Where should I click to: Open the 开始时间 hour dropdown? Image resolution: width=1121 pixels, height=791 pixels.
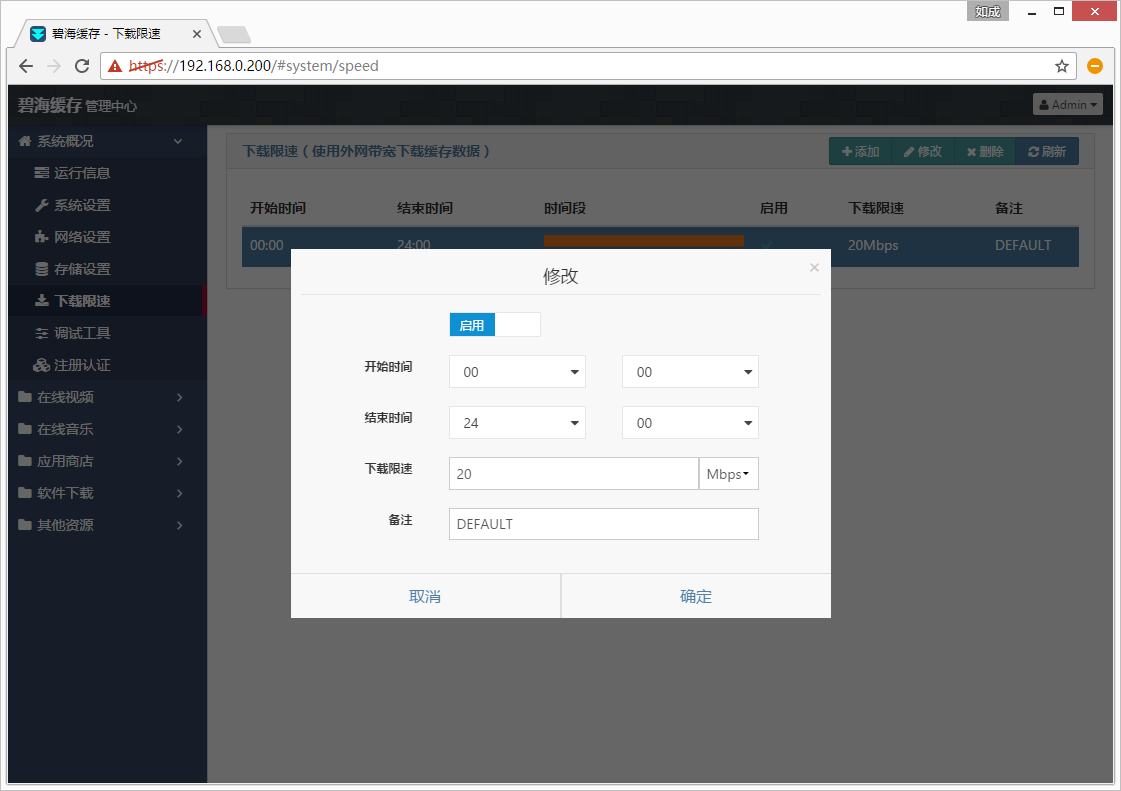[517, 372]
